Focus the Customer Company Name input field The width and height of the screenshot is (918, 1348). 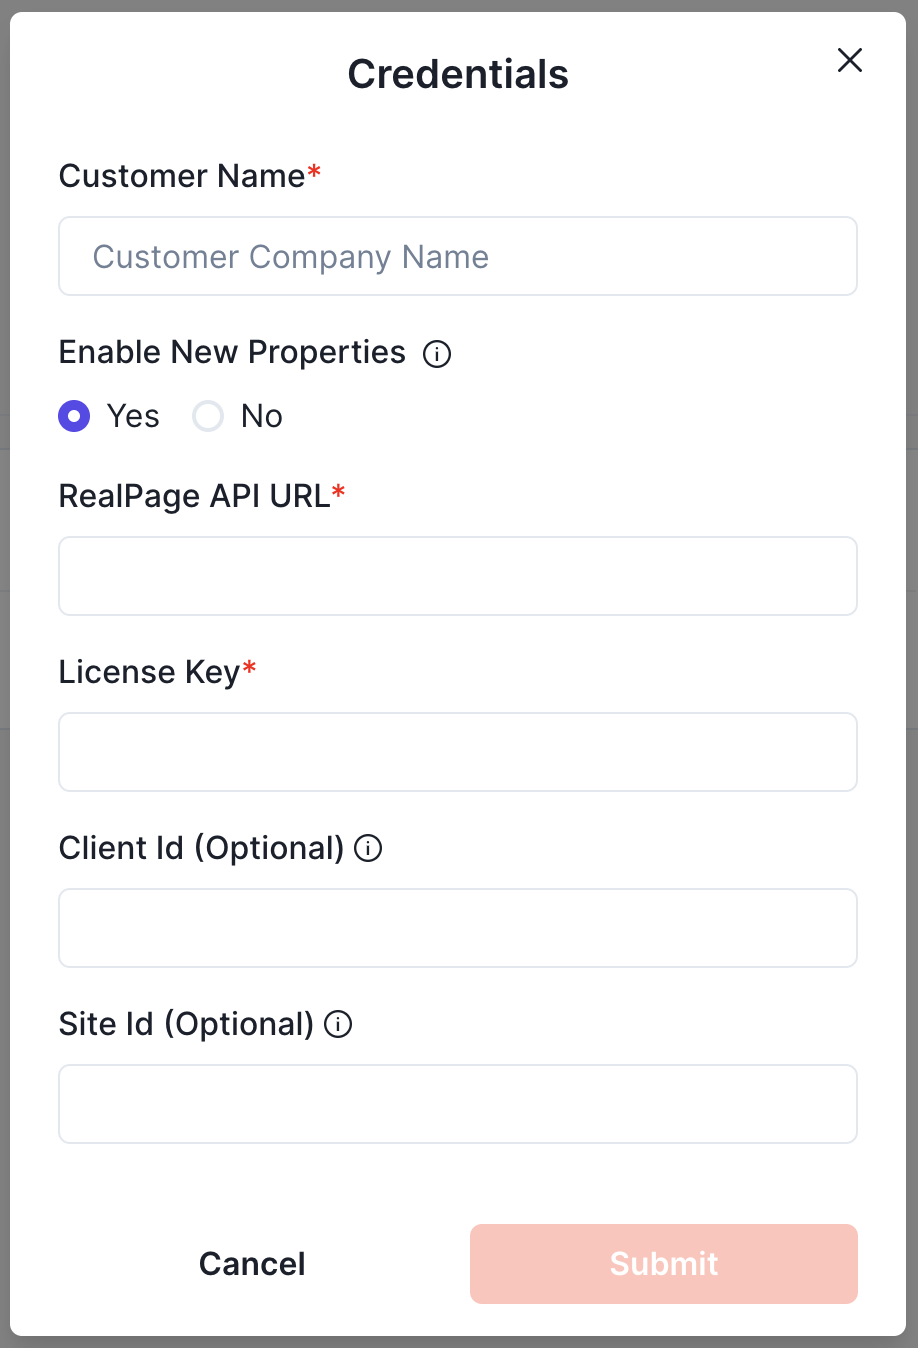458,257
